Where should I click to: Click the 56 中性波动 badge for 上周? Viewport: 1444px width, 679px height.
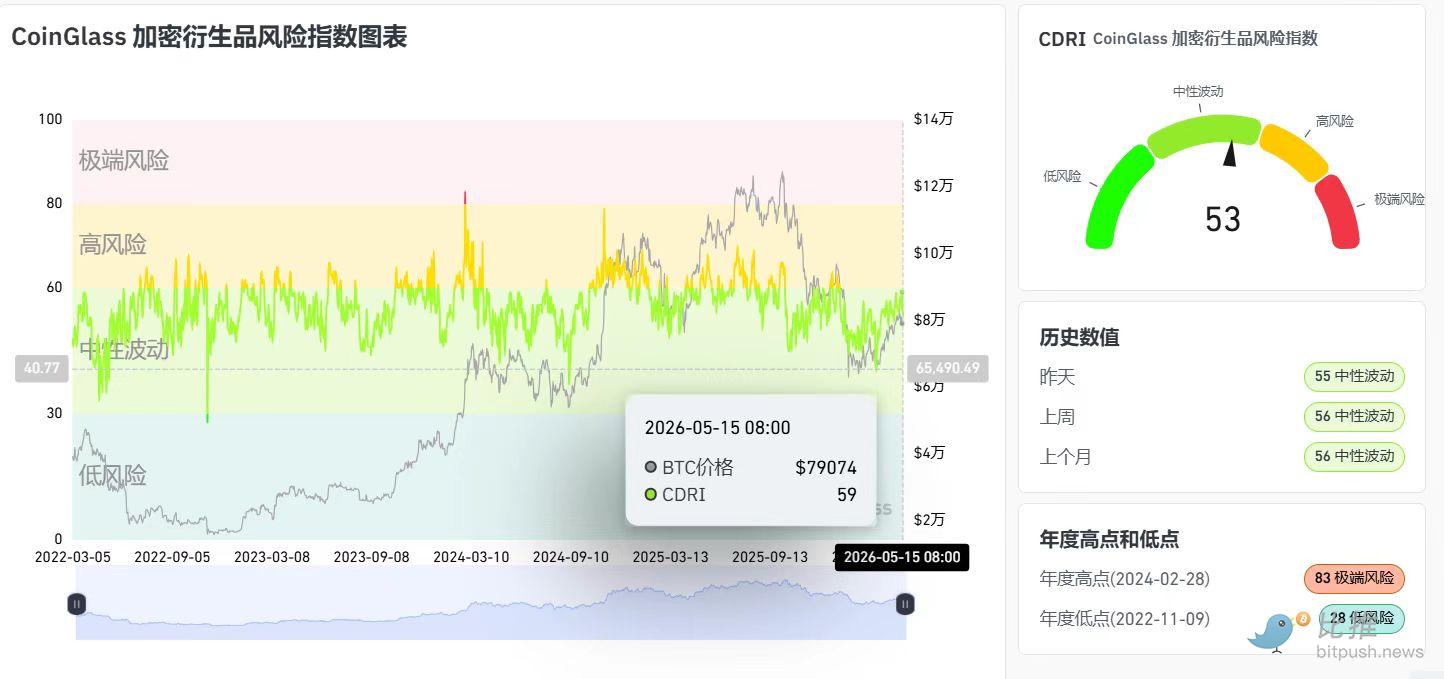[x=1354, y=416]
